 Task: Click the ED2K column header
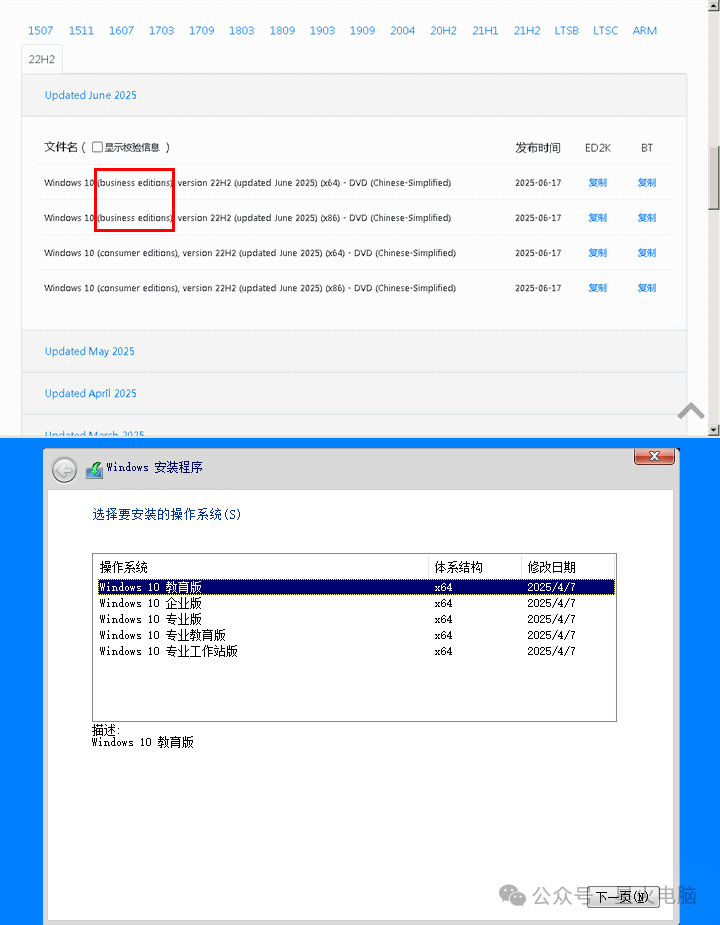598,148
